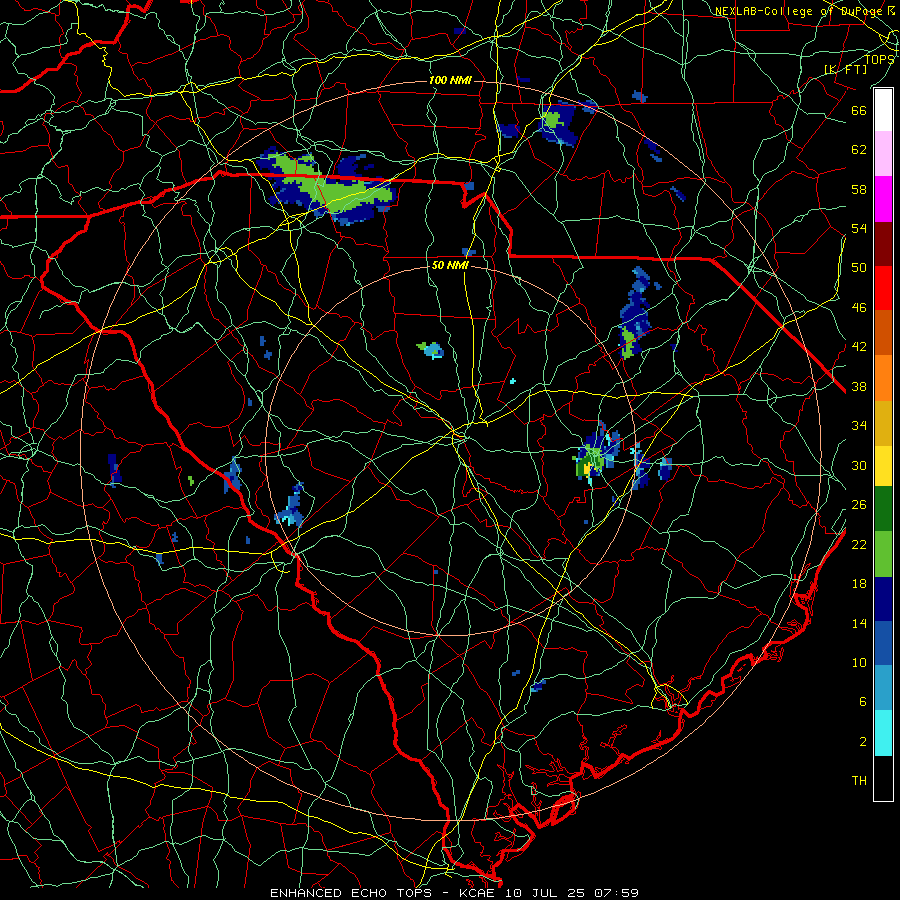Click the legend value "66"
This screenshot has width=900, height=900.
[859, 110]
